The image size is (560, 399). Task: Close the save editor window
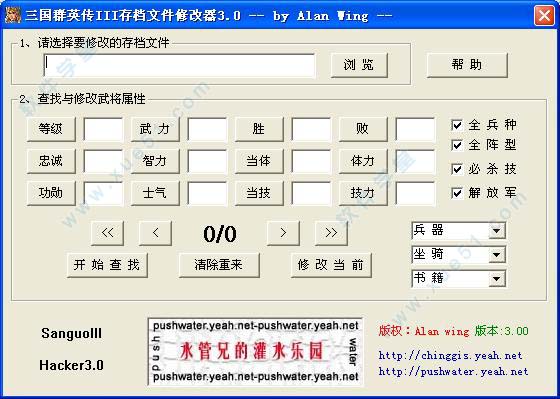click(x=544, y=15)
